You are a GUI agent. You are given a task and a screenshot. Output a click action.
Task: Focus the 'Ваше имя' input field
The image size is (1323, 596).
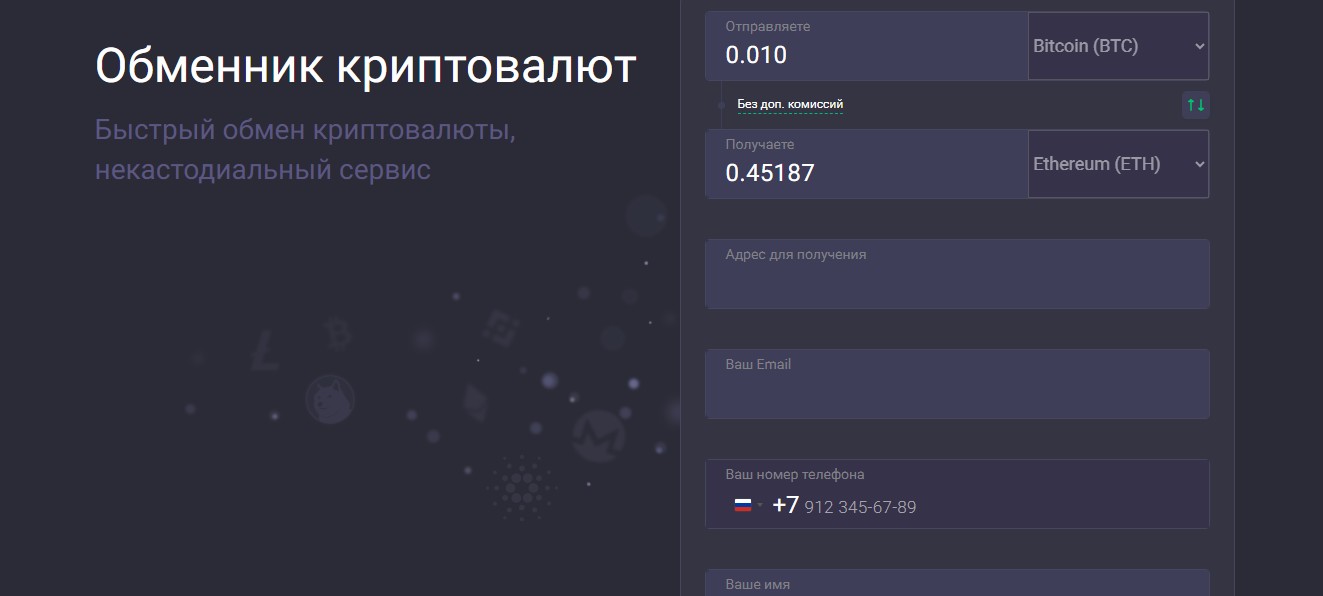click(957, 583)
